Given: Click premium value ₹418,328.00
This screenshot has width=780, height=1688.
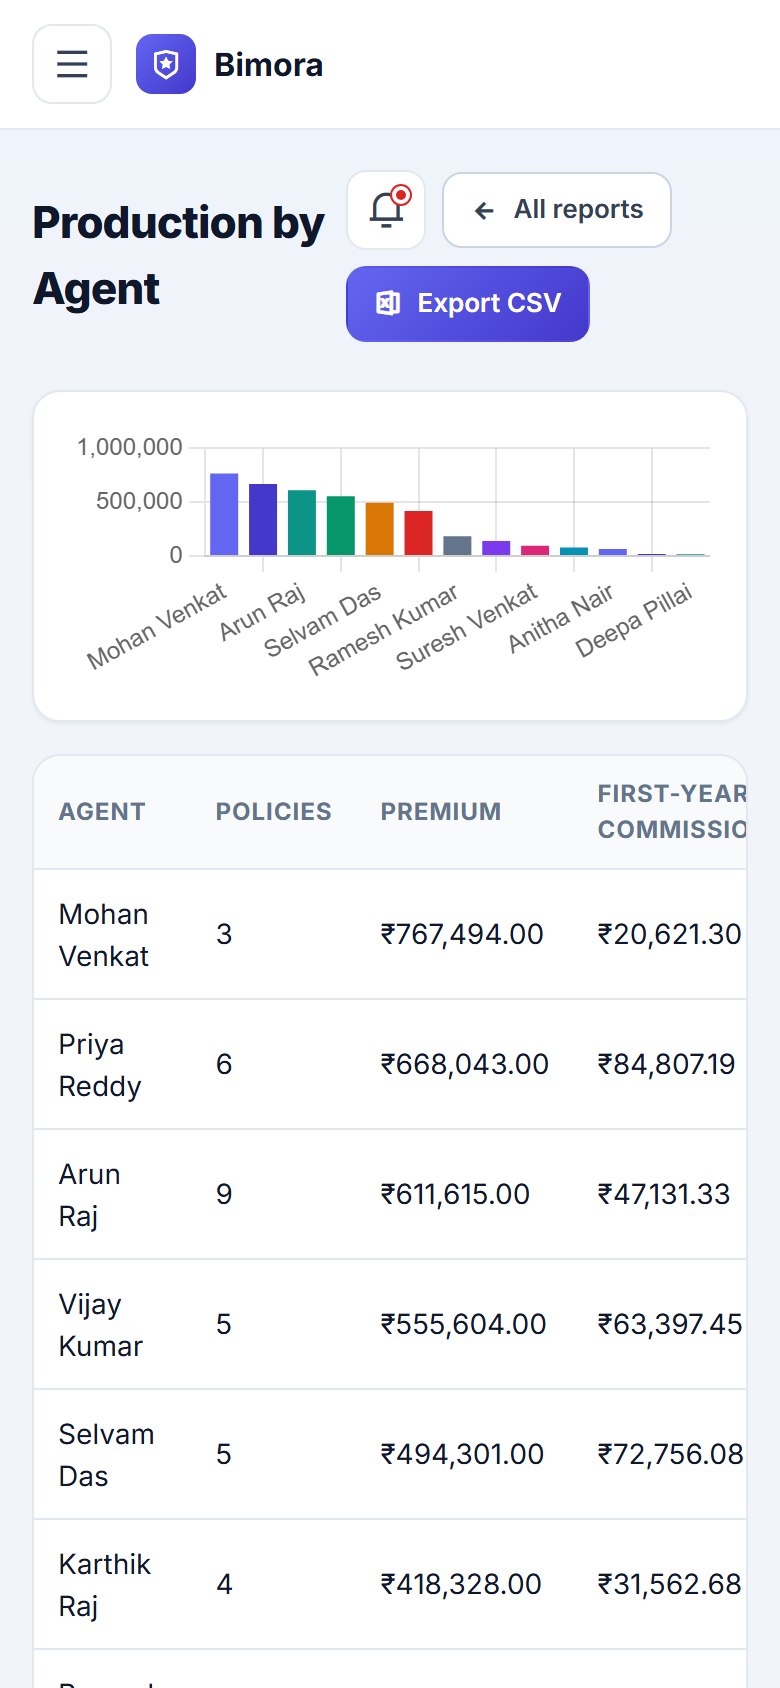Looking at the screenshot, I should (461, 1584).
